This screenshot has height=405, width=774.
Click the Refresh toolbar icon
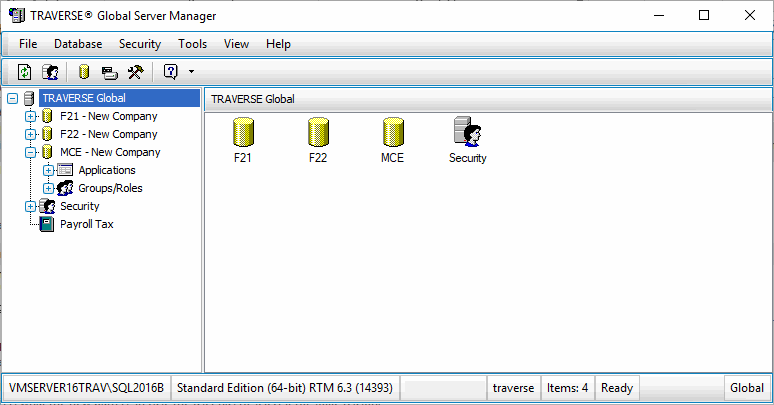24,72
